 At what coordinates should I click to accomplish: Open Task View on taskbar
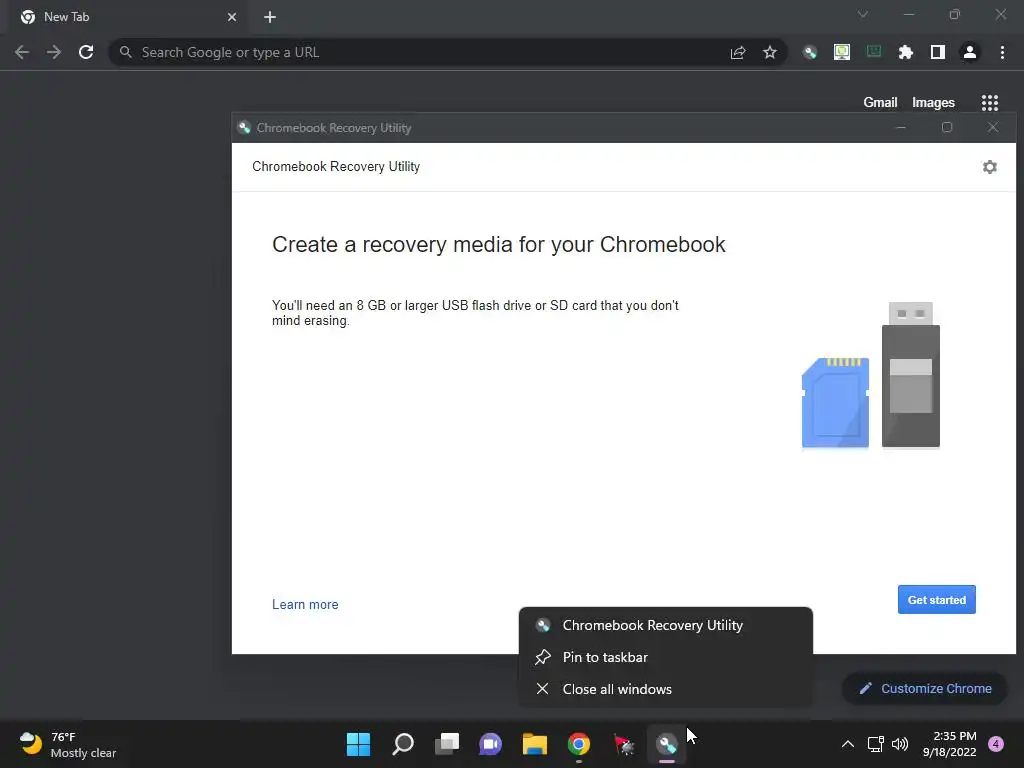[x=447, y=744]
